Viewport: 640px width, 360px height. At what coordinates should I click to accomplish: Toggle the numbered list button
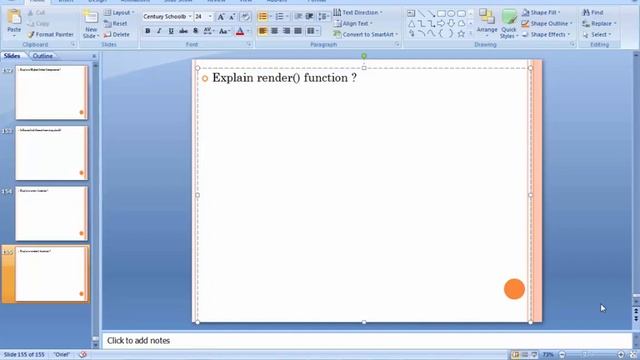(x=280, y=17)
